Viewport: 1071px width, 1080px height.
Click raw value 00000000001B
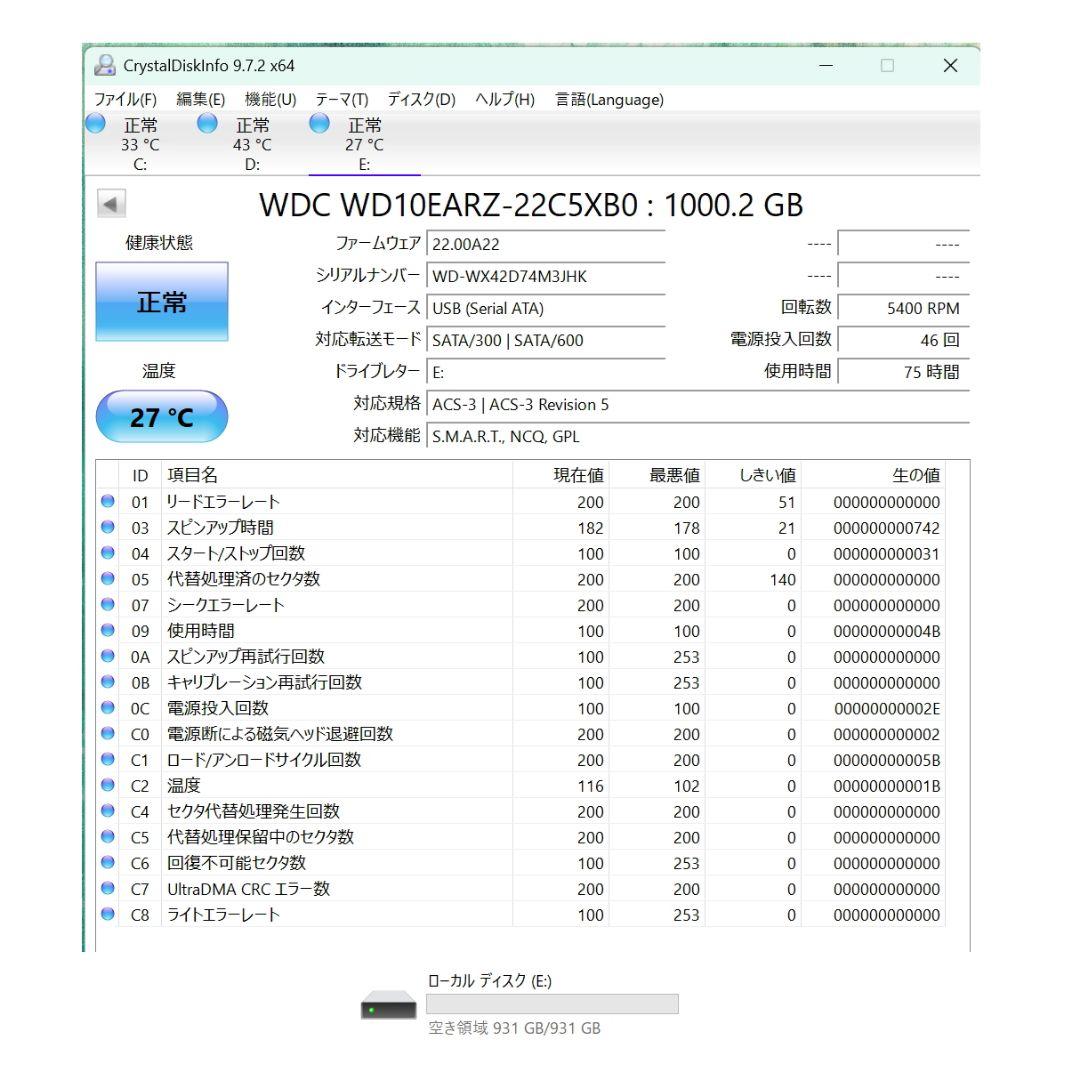pyautogui.click(x=886, y=786)
